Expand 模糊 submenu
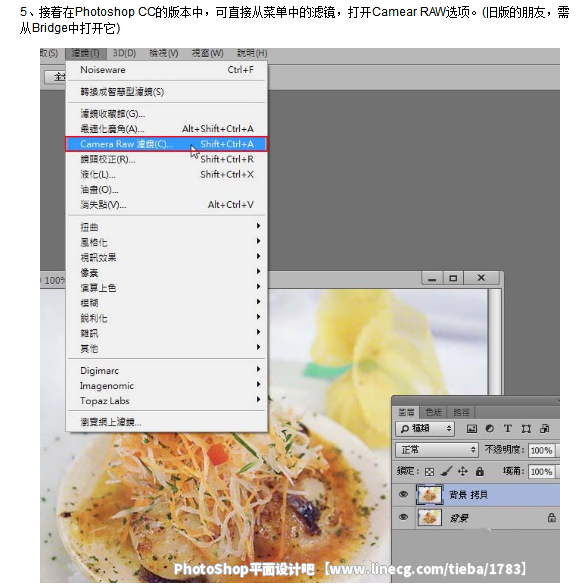The height and width of the screenshot is (588, 582). 166,303
